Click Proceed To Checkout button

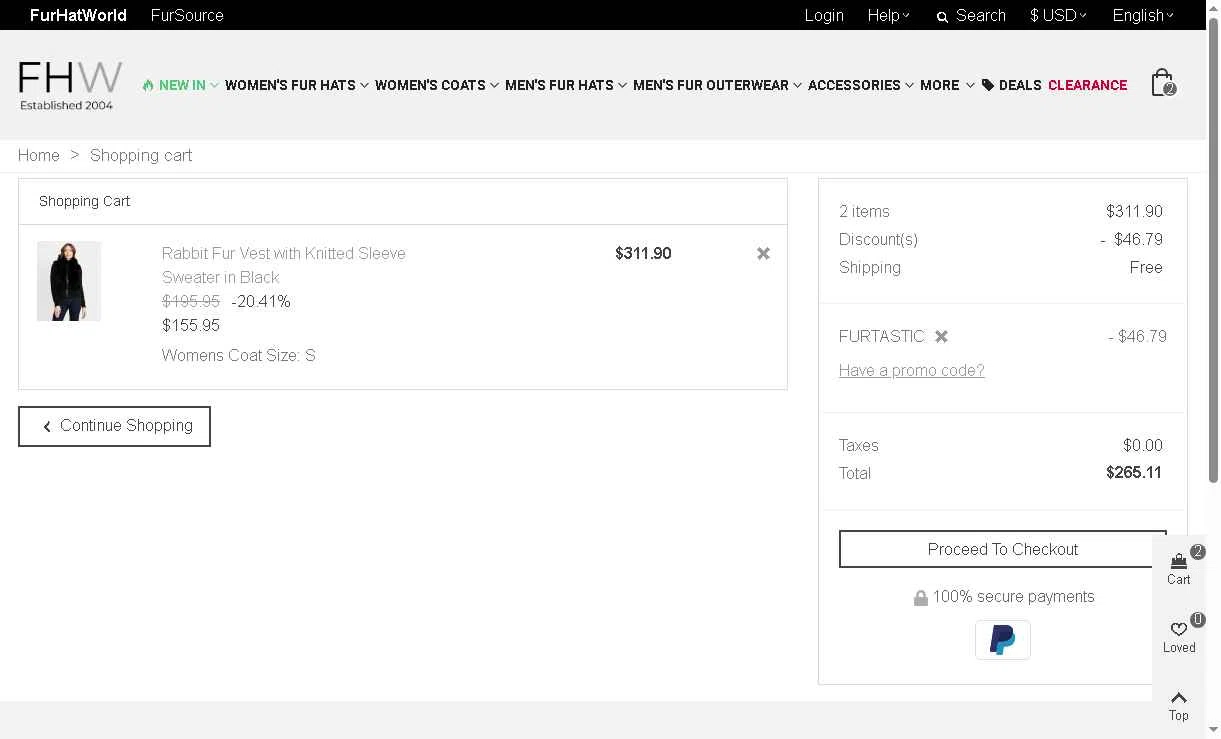[1003, 549]
